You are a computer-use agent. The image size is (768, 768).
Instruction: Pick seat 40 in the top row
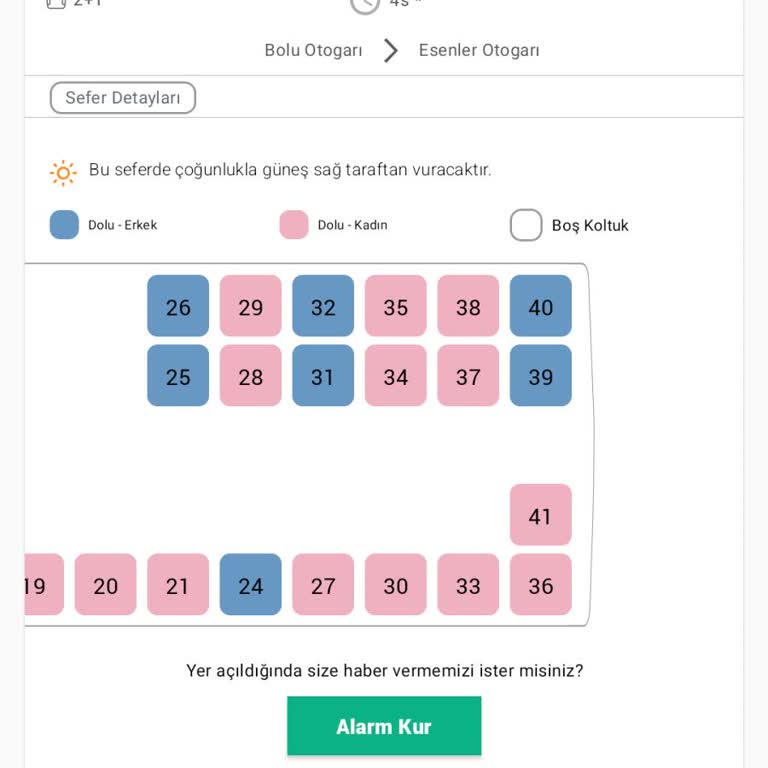(x=540, y=306)
